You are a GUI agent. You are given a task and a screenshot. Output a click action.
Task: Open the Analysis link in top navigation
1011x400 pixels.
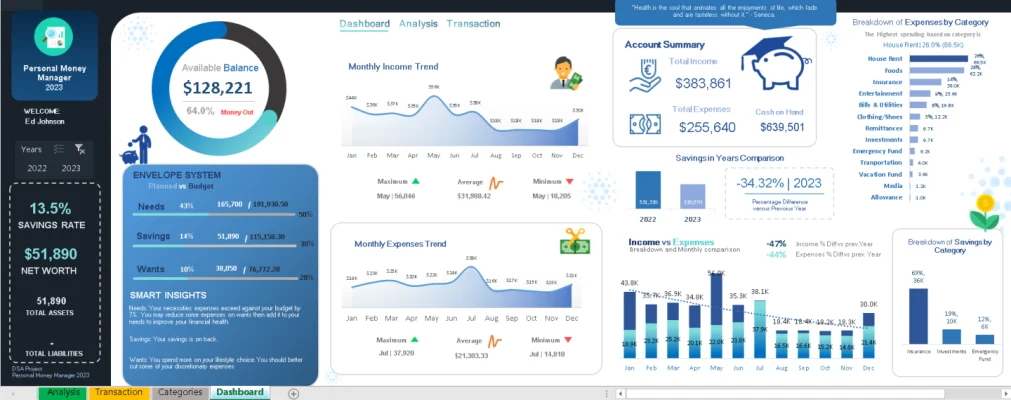(x=417, y=23)
